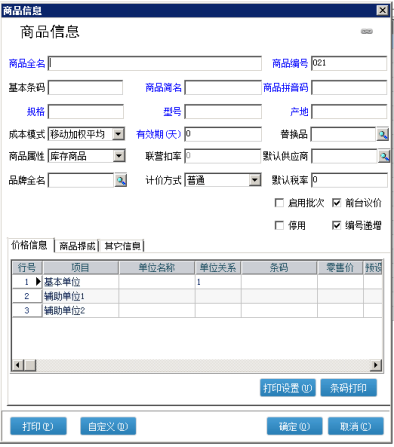The height and width of the screenshot is (447, 394).
Task: Close the 商品信息 dialog window
Action: 382,10
